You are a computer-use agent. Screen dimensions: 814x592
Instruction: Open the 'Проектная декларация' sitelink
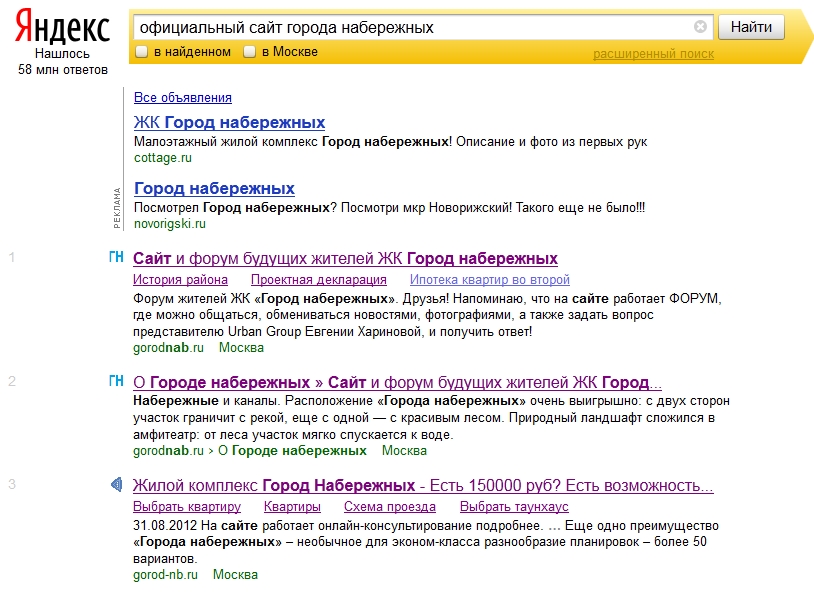pos(319,279)
